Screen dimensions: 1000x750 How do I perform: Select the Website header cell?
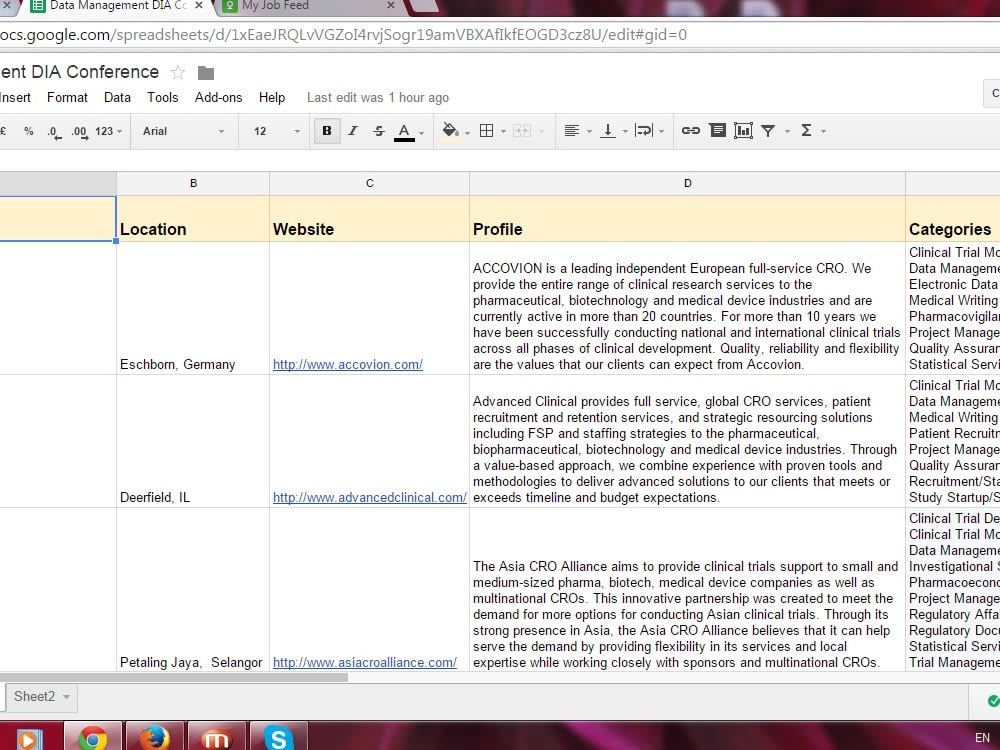(x=369, y=219)
